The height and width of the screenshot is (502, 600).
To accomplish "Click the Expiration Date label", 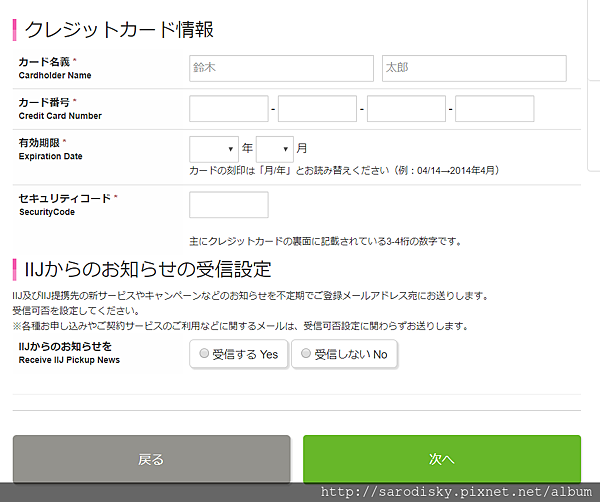I will click(51, 156).
